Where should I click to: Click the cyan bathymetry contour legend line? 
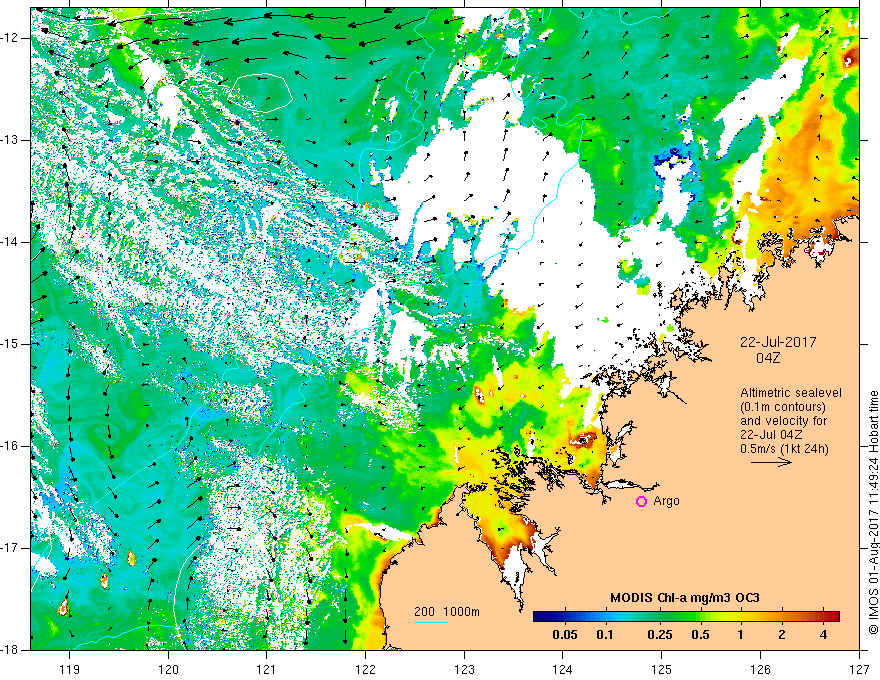pyautogui.click(x=431, y=622)
